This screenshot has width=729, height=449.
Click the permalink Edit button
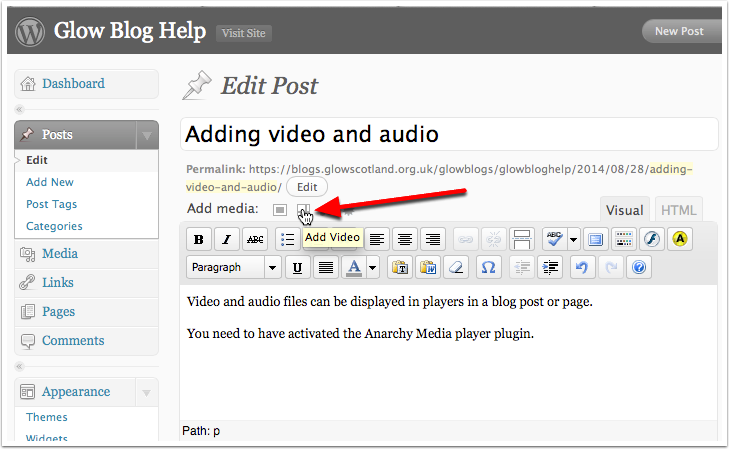click(307, 187)
